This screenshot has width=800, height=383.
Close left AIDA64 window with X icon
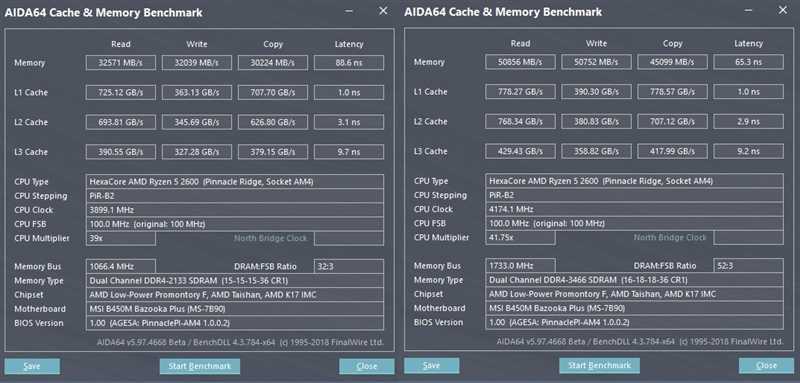coord(383,11)
